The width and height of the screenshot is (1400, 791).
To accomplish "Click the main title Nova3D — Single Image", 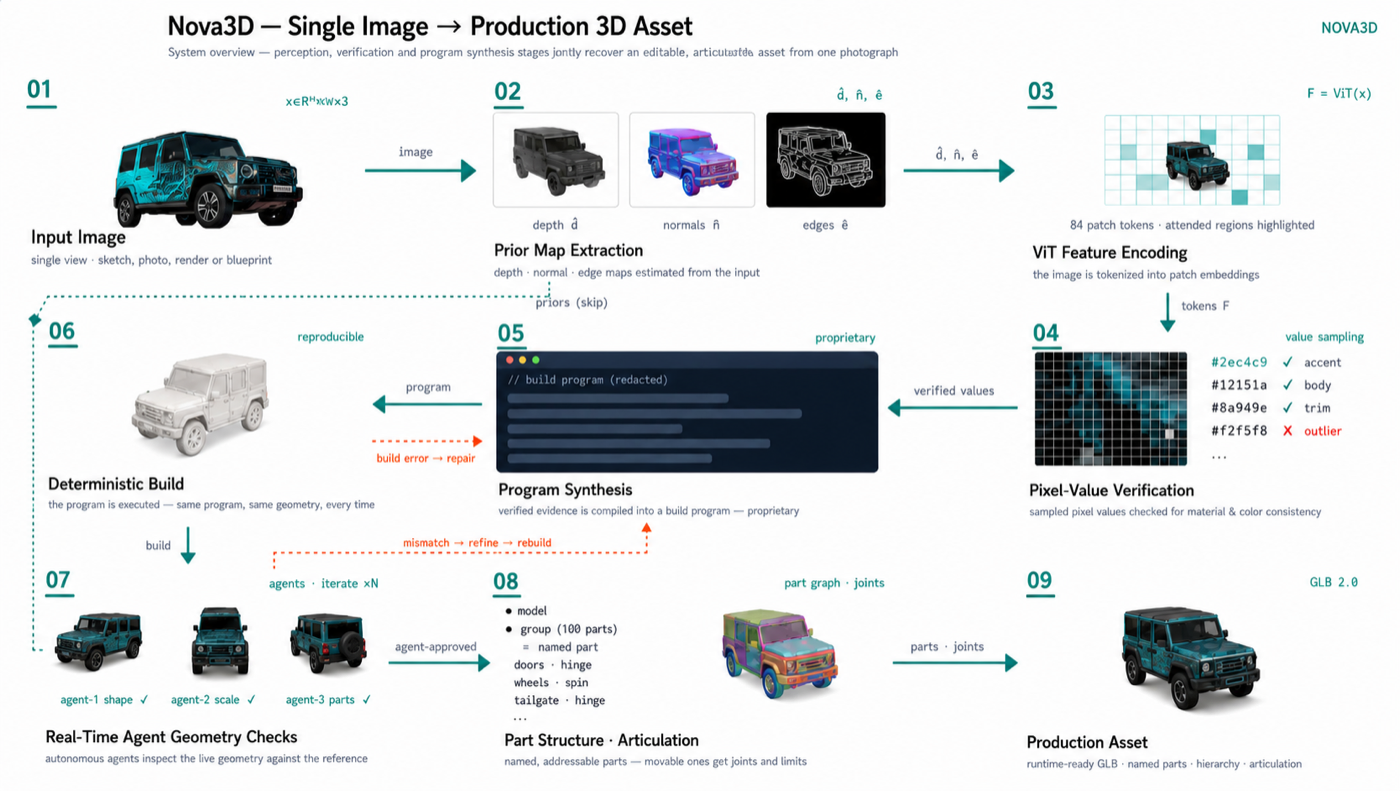I will pyautogui.click(x=430, y=26).
